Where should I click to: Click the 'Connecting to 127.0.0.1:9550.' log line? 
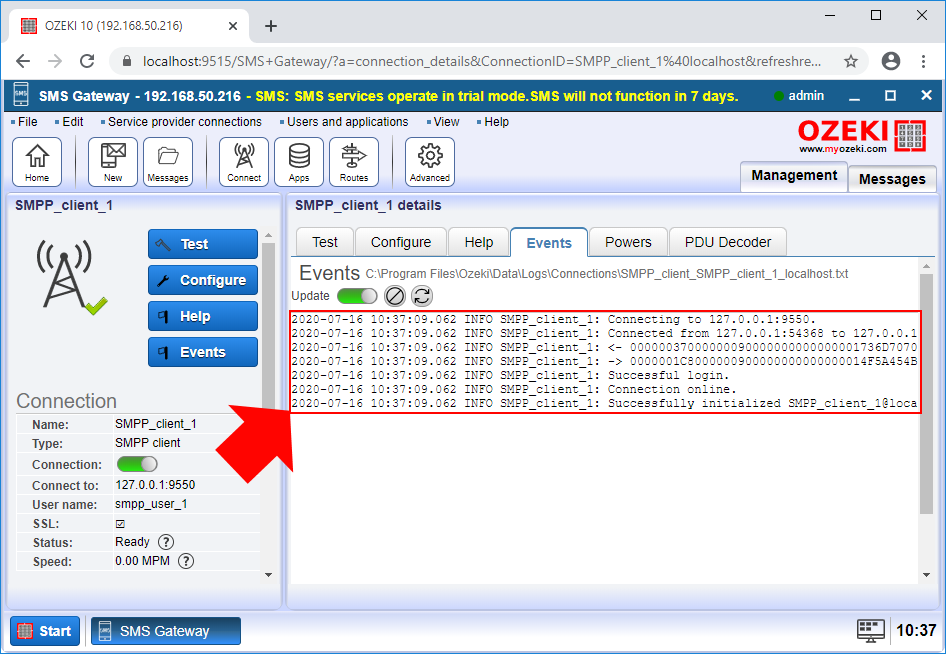click(554, 319)
